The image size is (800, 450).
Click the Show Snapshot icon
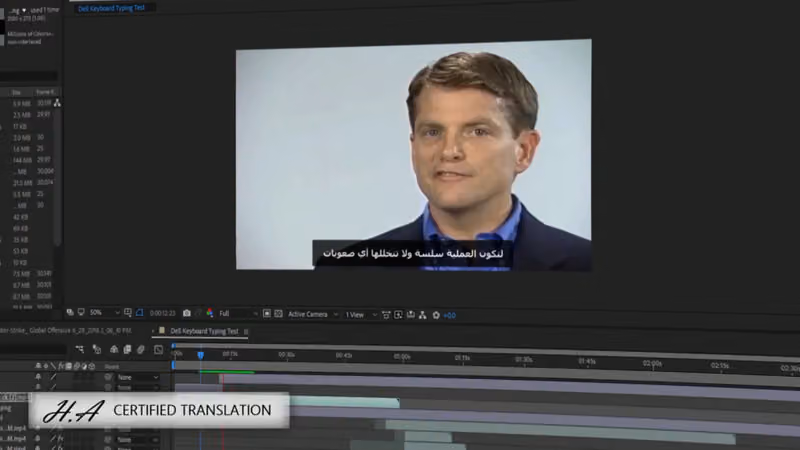[x=198, y=313]
